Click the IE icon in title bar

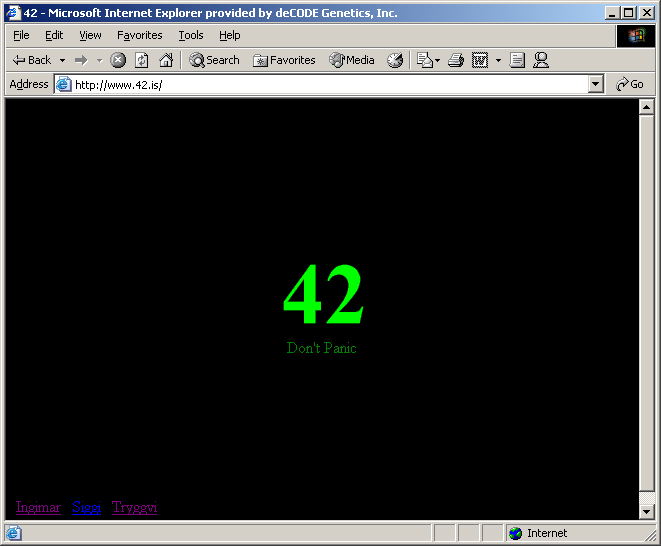pos(13,13)
